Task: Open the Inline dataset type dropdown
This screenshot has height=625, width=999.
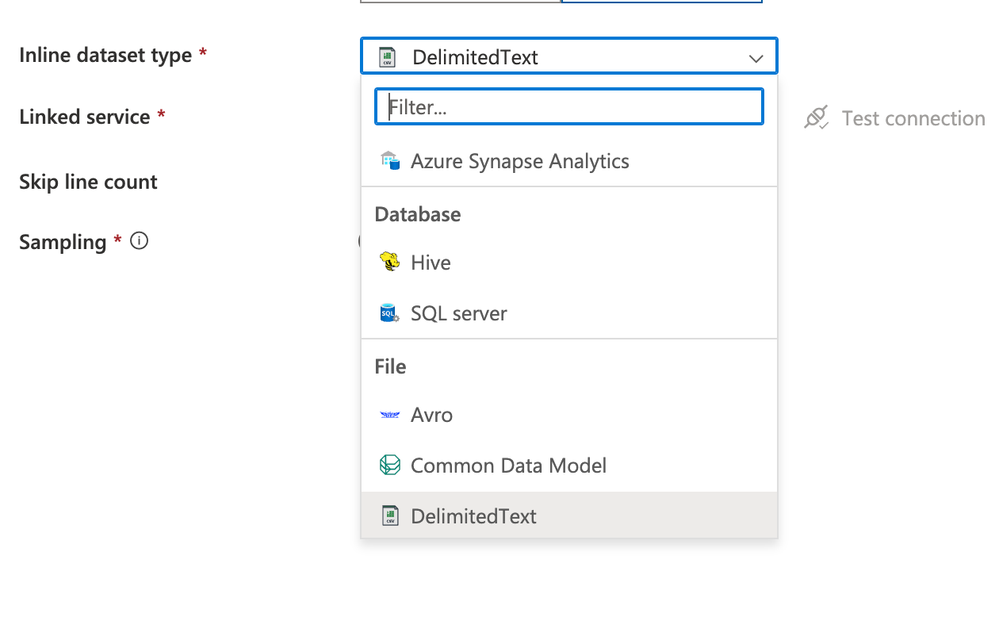Action: (x=568, y=57)
